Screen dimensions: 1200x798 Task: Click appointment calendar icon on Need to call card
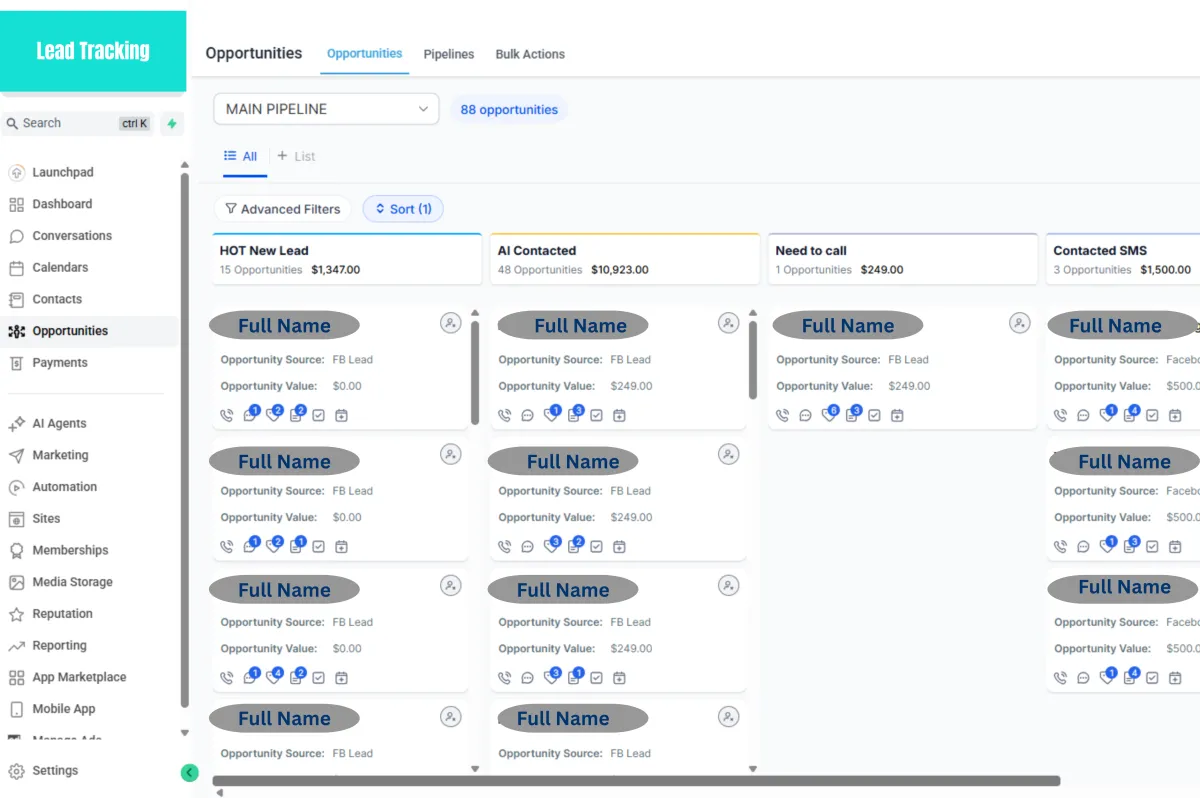pyautogui.click(x=897, y=415)
